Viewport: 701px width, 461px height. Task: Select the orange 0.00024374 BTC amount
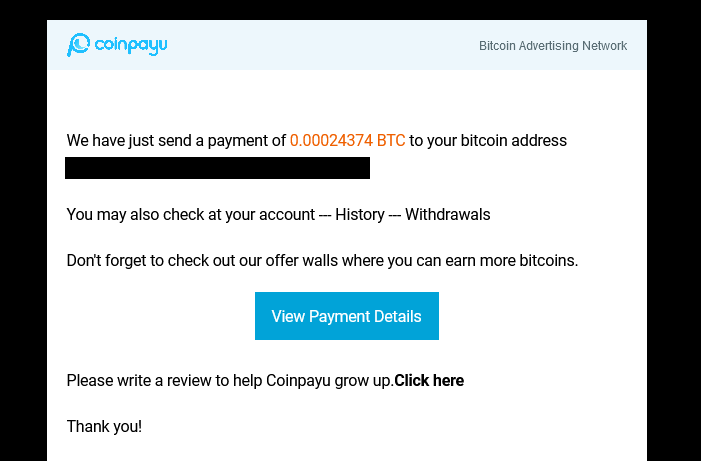tap(347, 140)
